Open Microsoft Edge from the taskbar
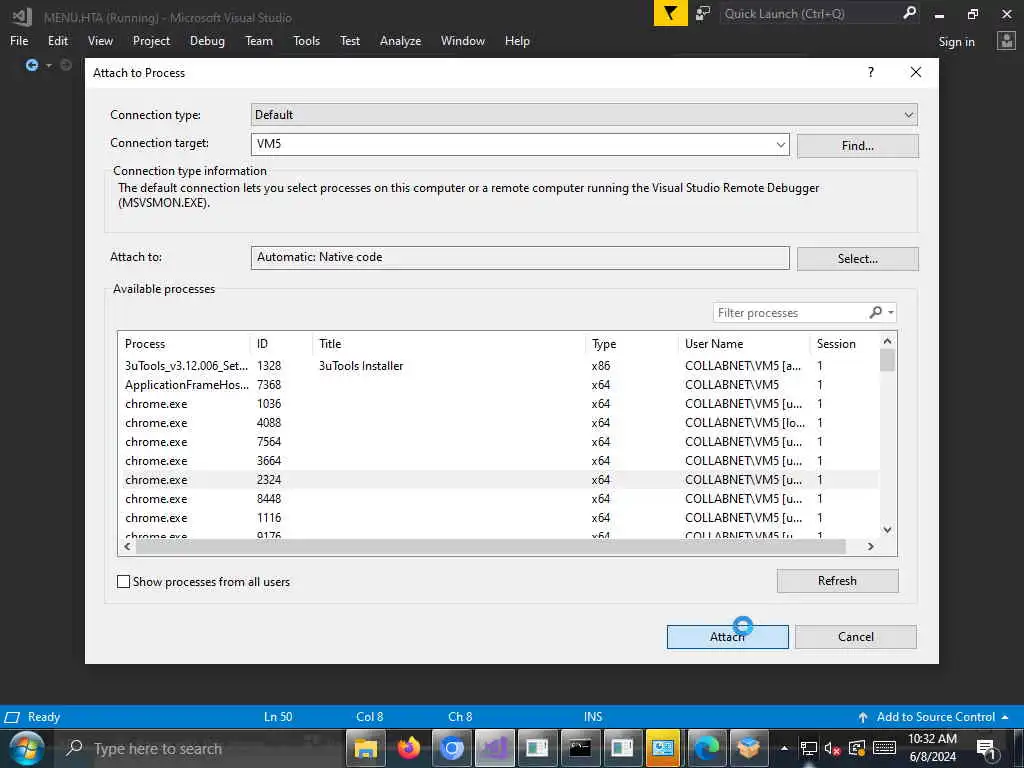 [x=706, y=748]
